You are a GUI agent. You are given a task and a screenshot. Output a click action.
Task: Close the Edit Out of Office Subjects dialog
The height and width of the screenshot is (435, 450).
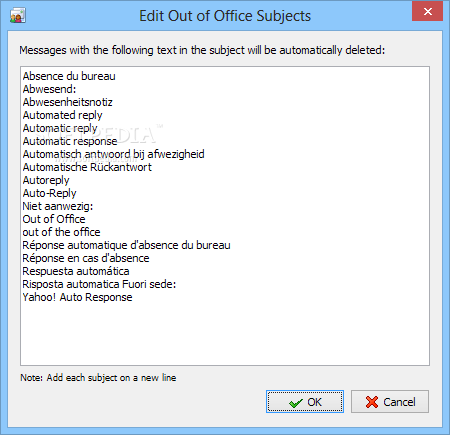[427, 12]
